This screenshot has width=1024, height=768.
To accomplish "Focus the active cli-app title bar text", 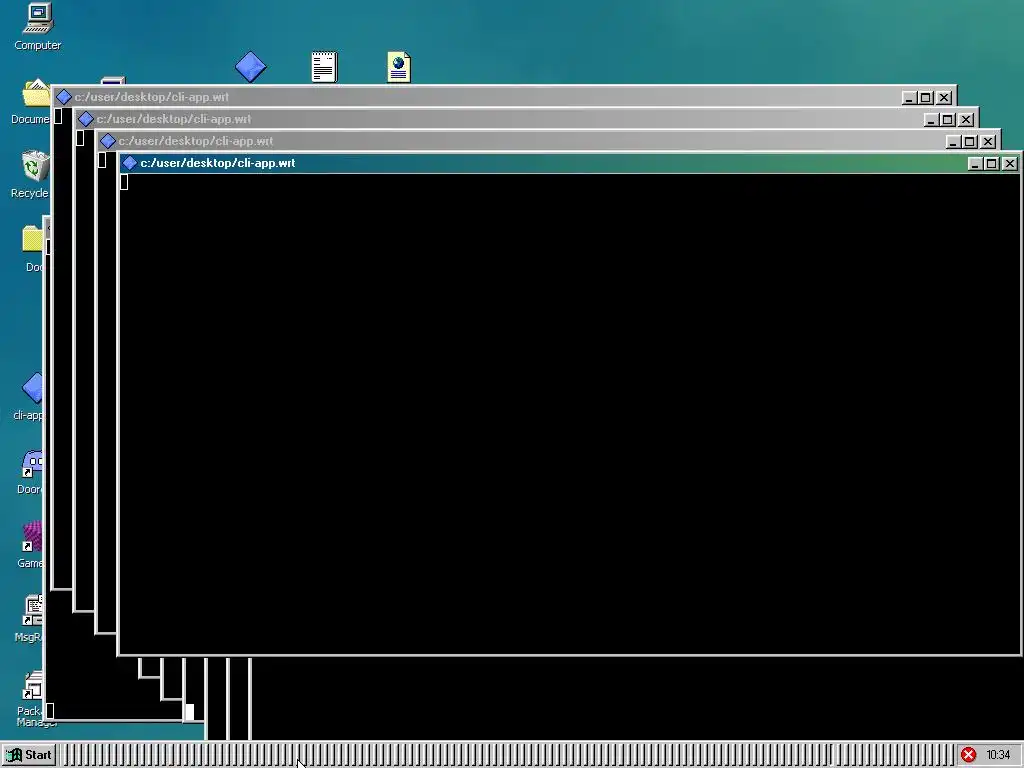I will [x=217, y=163].
